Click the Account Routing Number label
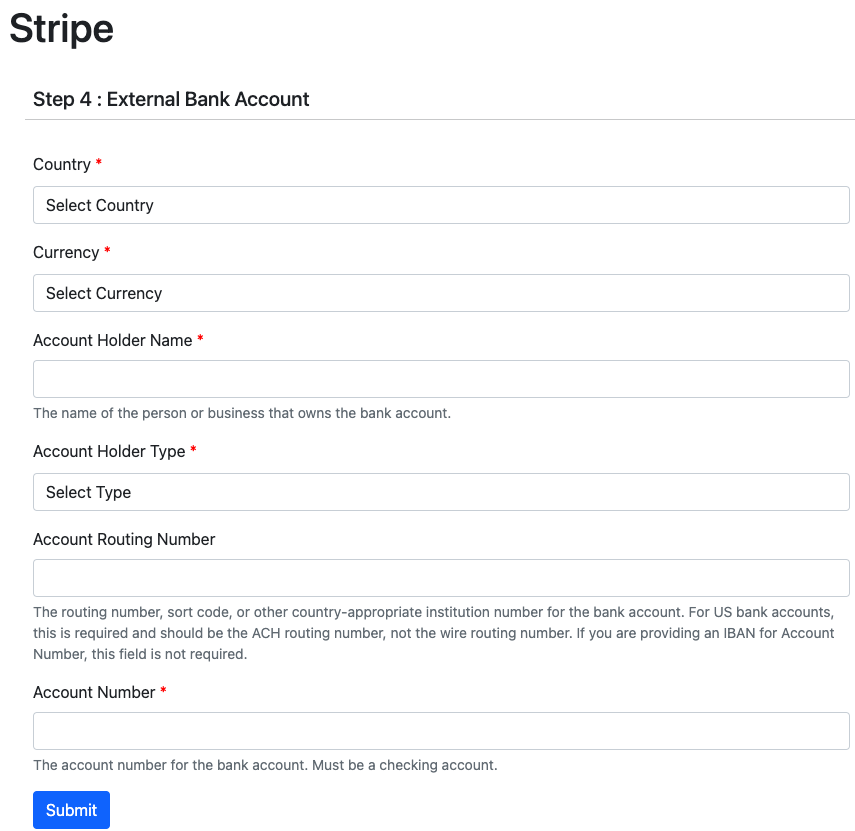The height and width of the screenshot is (831, 855). coord(124,539)
